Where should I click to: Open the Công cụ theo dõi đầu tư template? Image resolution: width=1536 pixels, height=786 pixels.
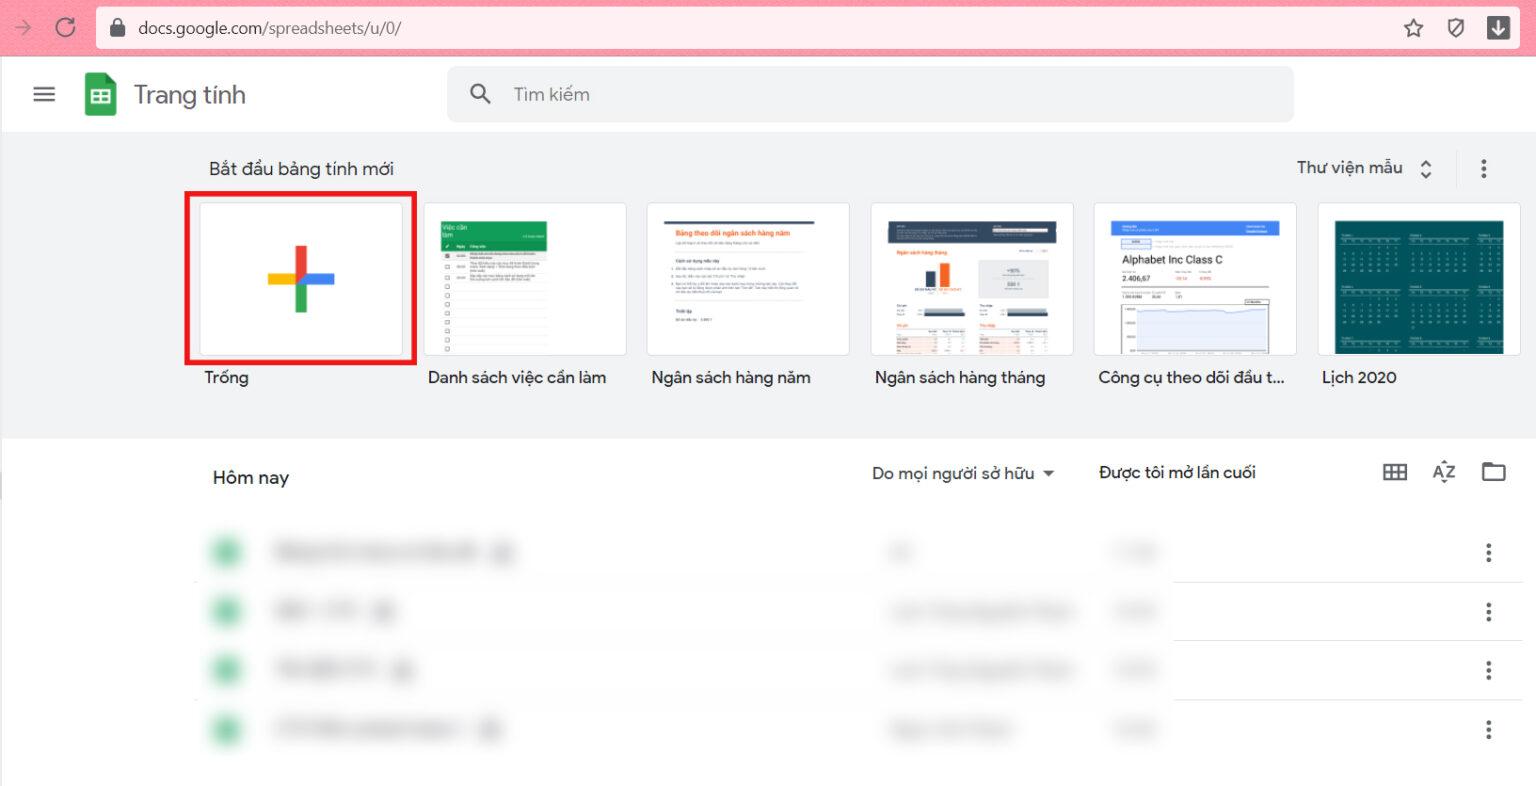coord(1195,279)
